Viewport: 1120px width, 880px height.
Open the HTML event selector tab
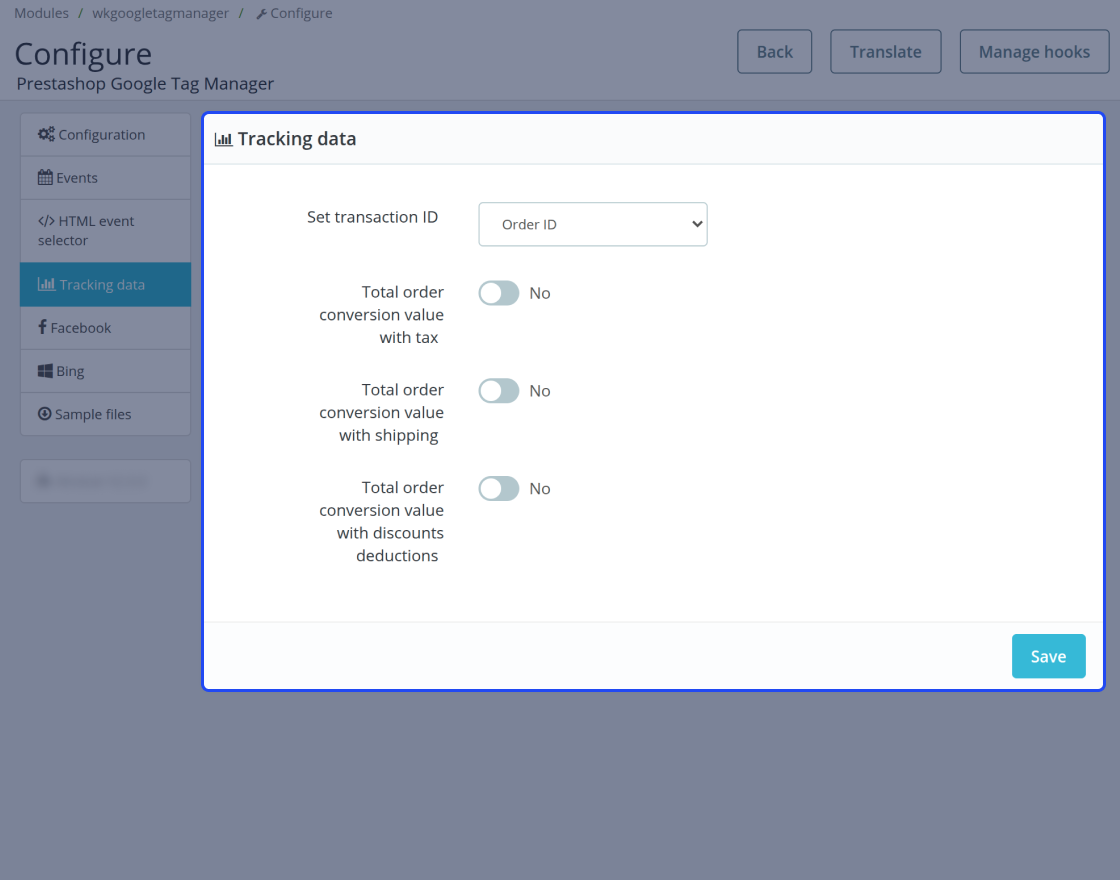pyautogui.click(x=106, y=231)
